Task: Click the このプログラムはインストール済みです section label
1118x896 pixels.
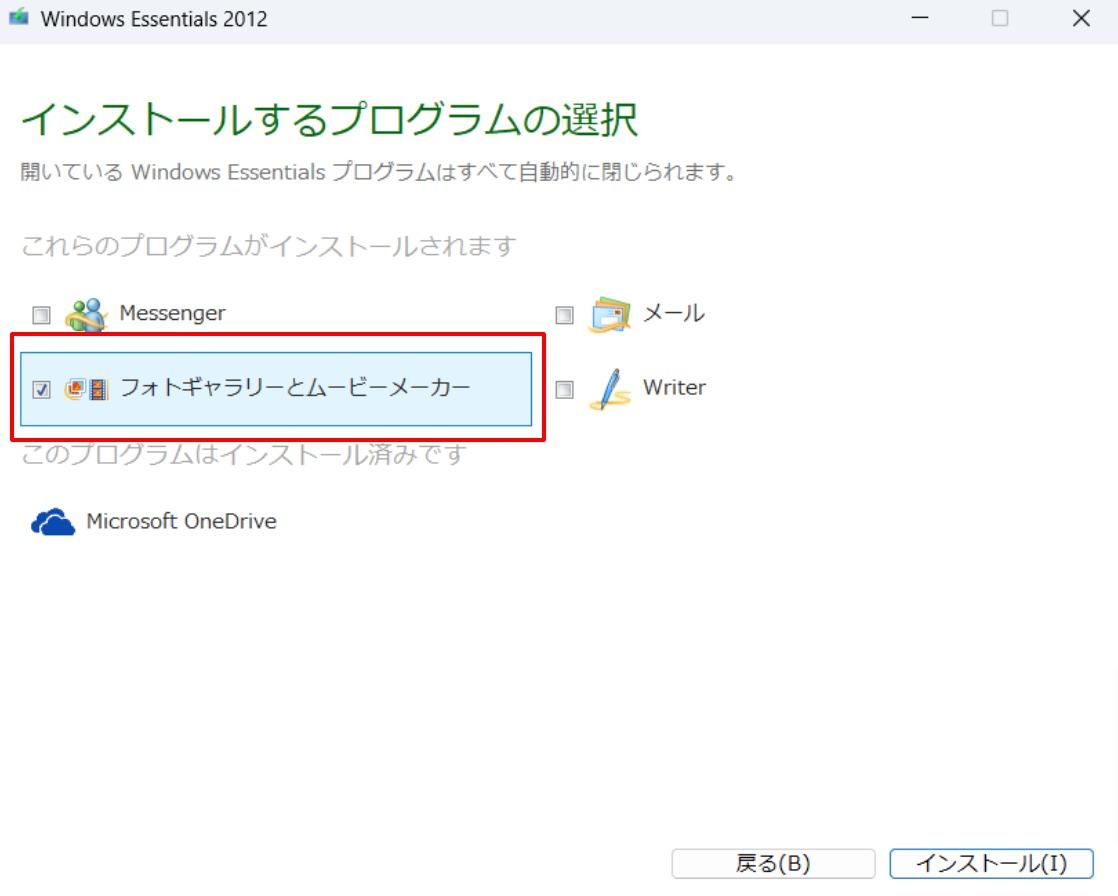Action: pyautogui.click(x=244, y=454)
